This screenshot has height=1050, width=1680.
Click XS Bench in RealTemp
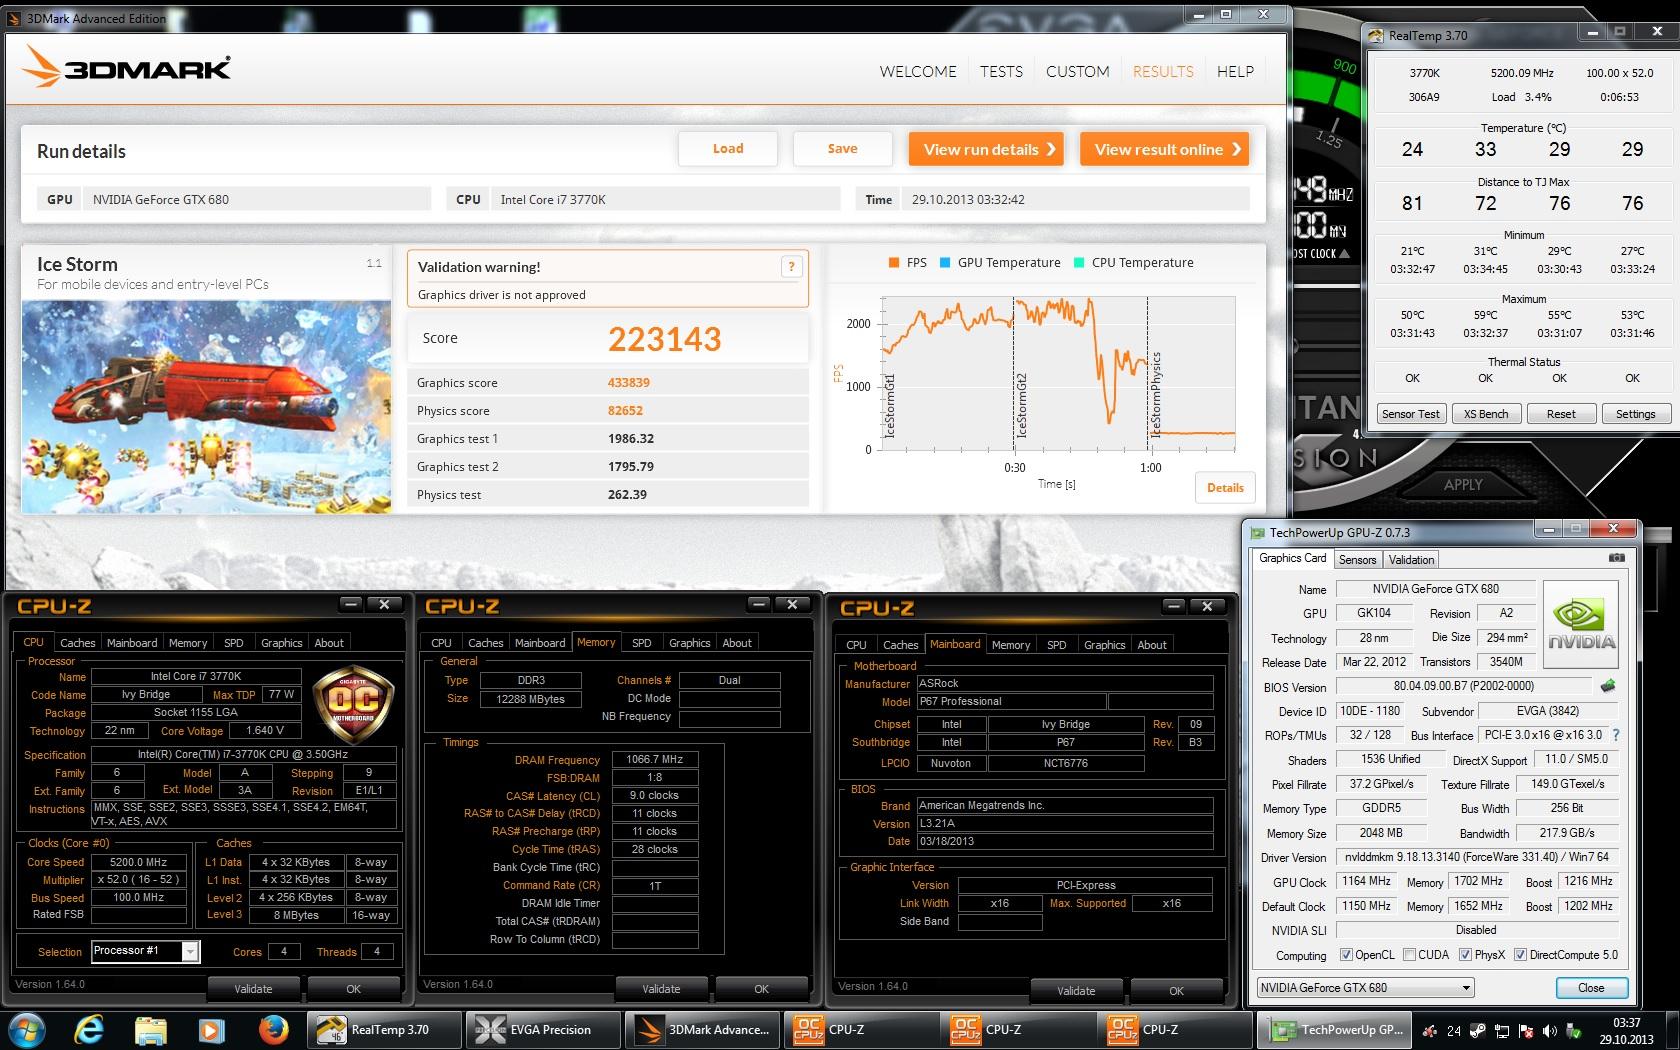[x=1485, y=414]
